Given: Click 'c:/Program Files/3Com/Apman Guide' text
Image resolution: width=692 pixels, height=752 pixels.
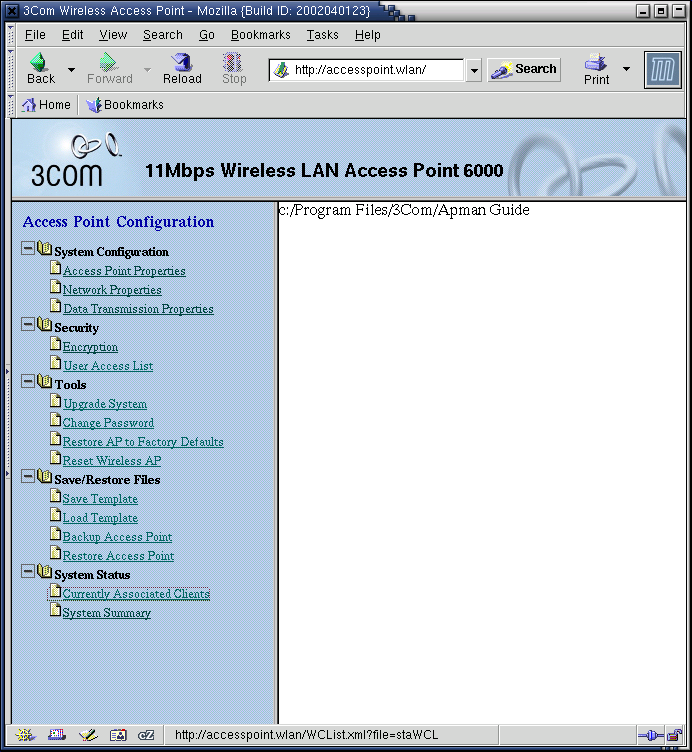Looking at the screenshot, I should tap(404, 210).
